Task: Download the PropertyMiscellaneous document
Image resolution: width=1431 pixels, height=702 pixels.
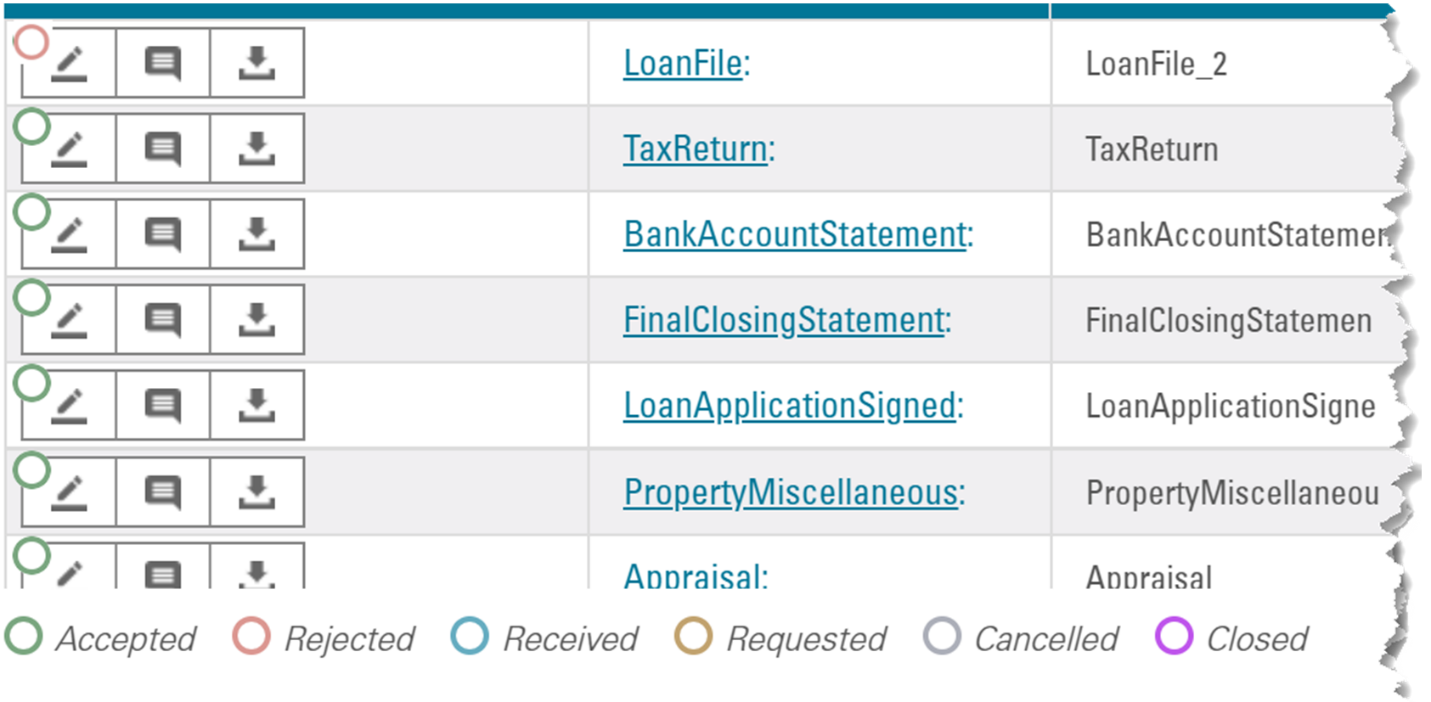Action: point(257,492)
